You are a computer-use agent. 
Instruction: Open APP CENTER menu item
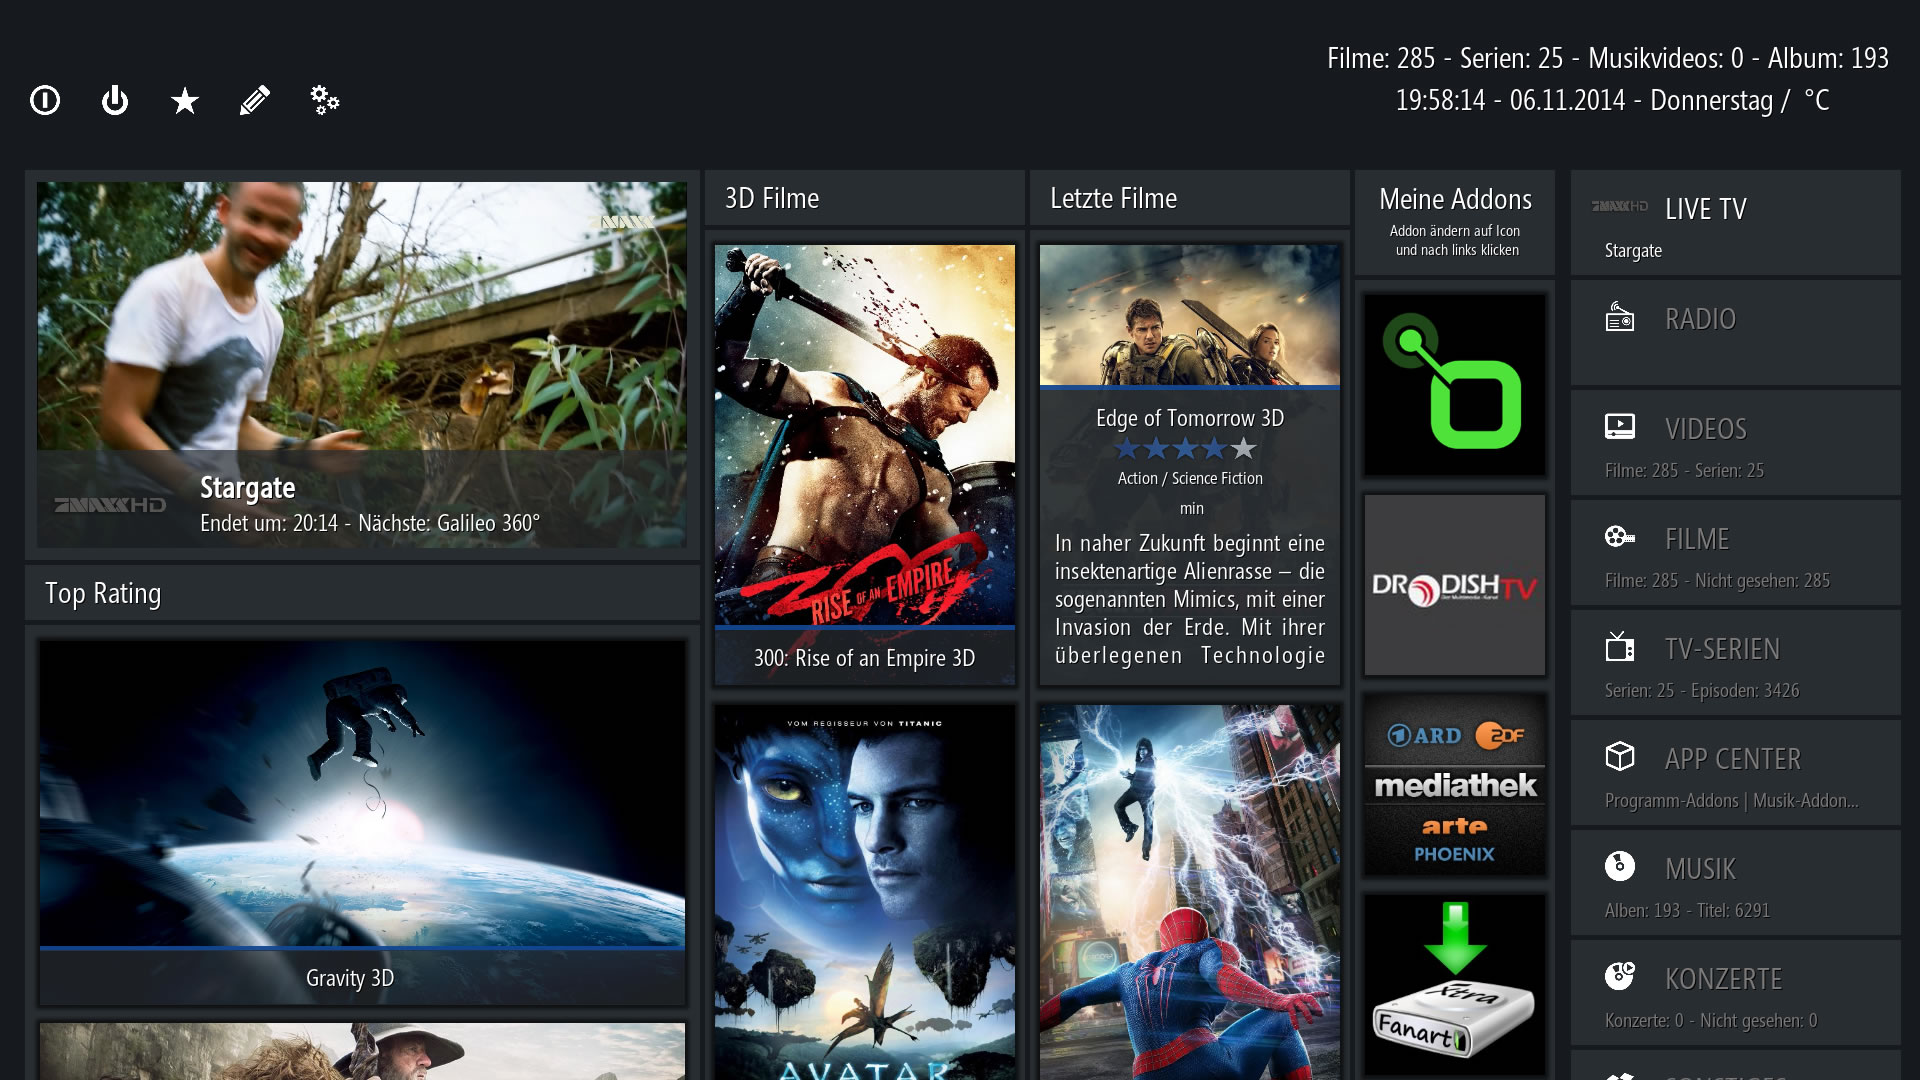click(x=1736, y=773)
